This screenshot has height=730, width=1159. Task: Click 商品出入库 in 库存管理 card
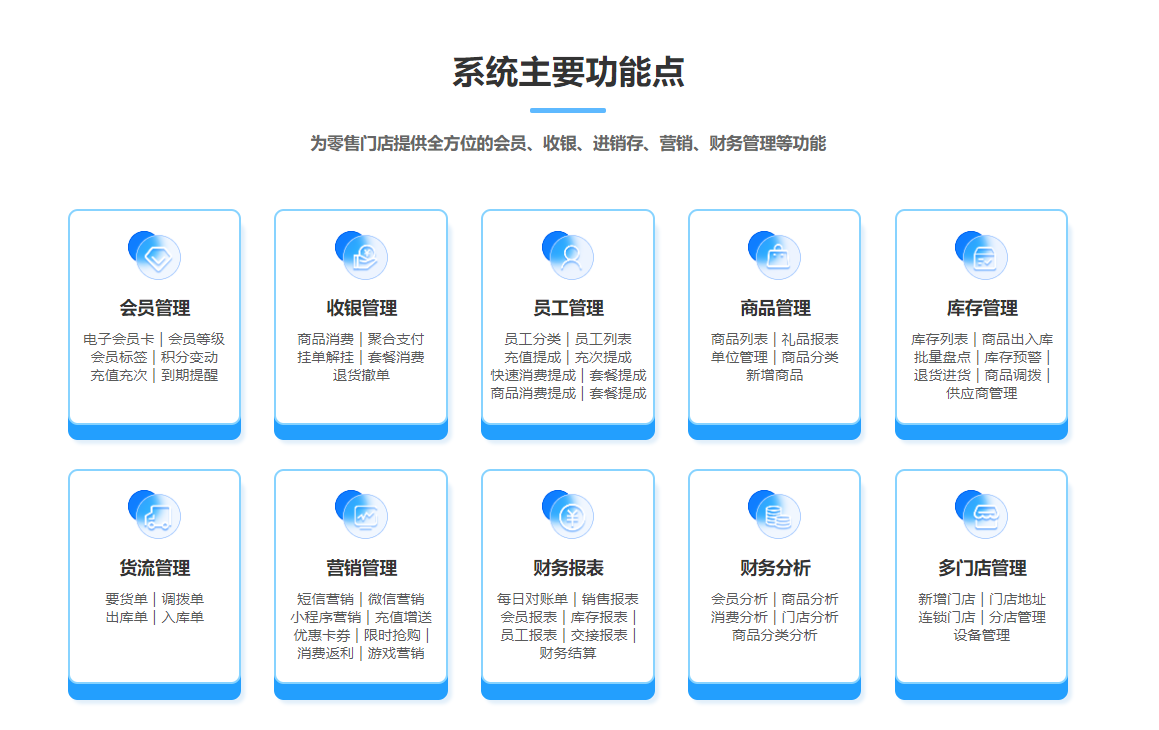(x=1017, y=339)
